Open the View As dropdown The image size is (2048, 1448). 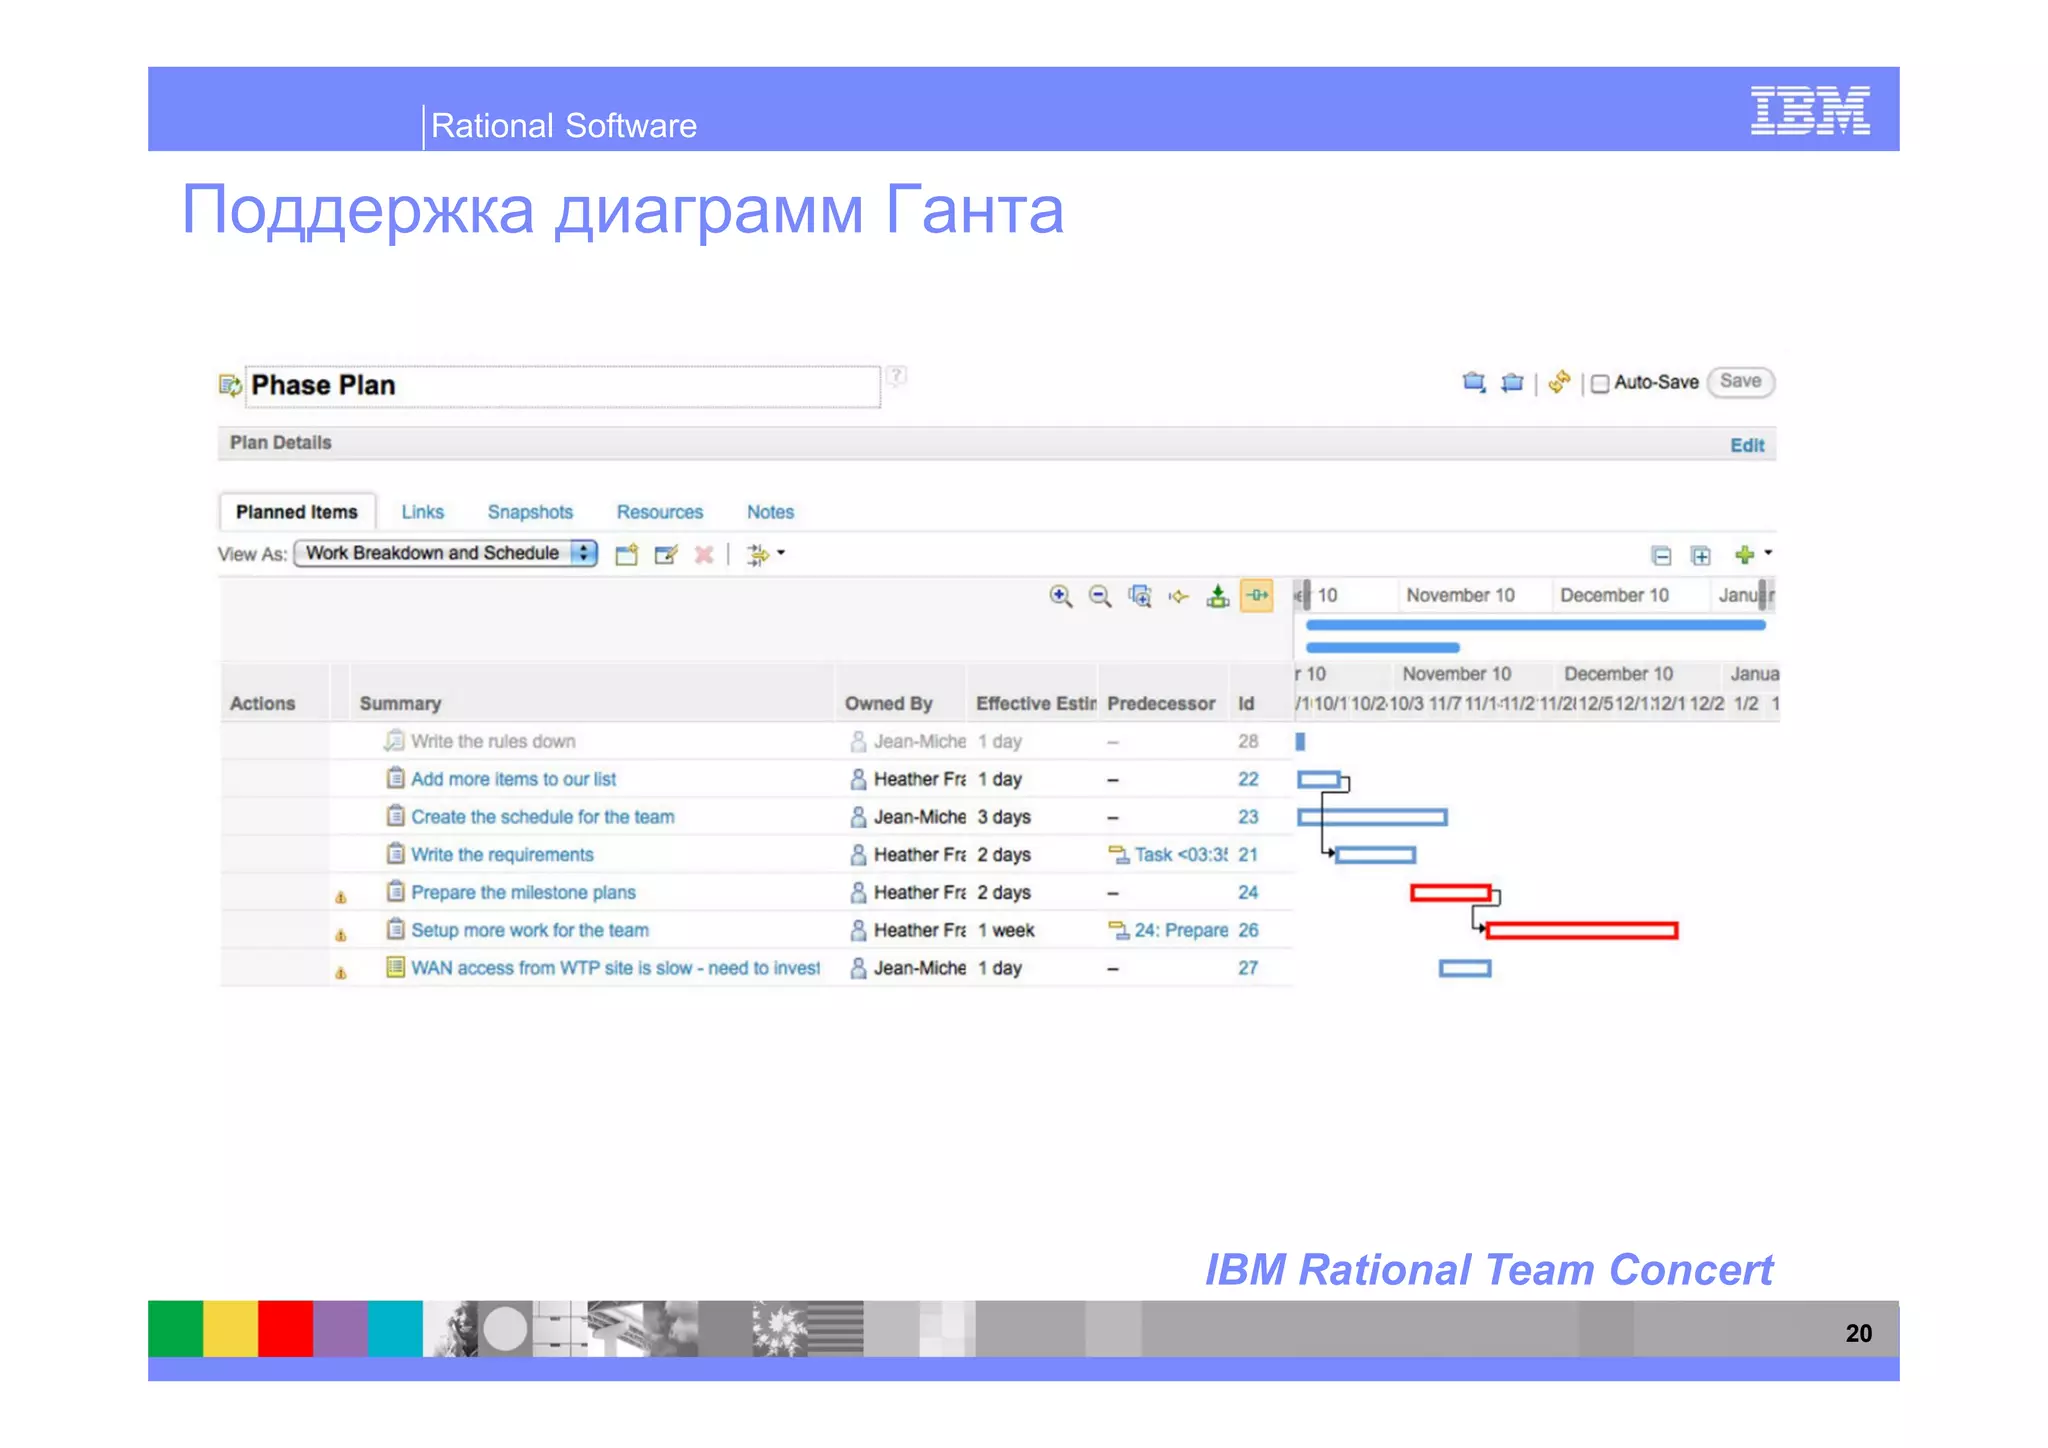(446, 553)
